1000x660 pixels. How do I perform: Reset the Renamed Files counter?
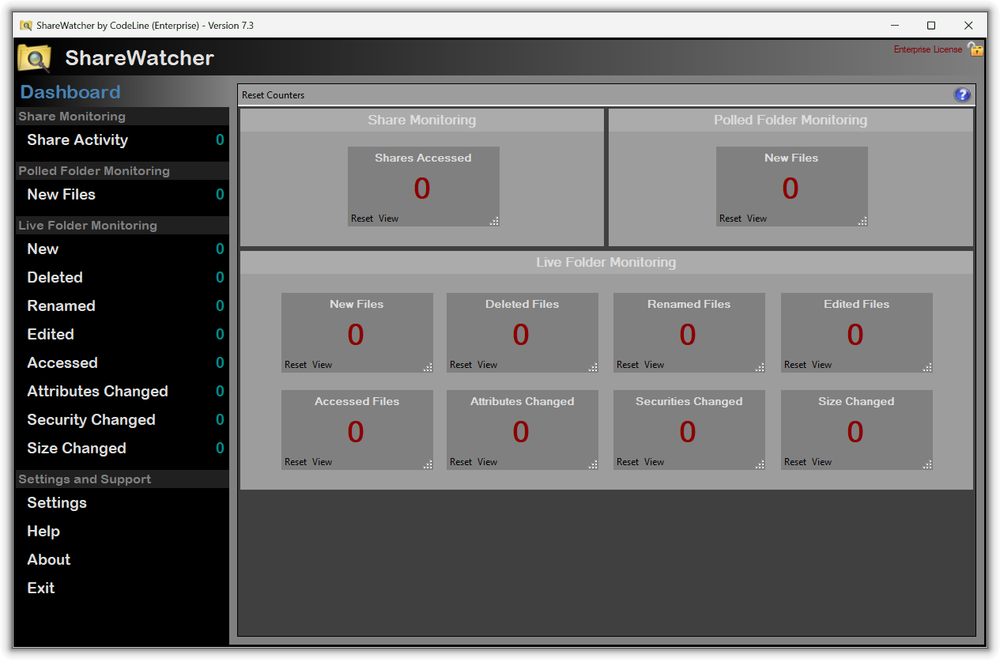click(628, 365)
